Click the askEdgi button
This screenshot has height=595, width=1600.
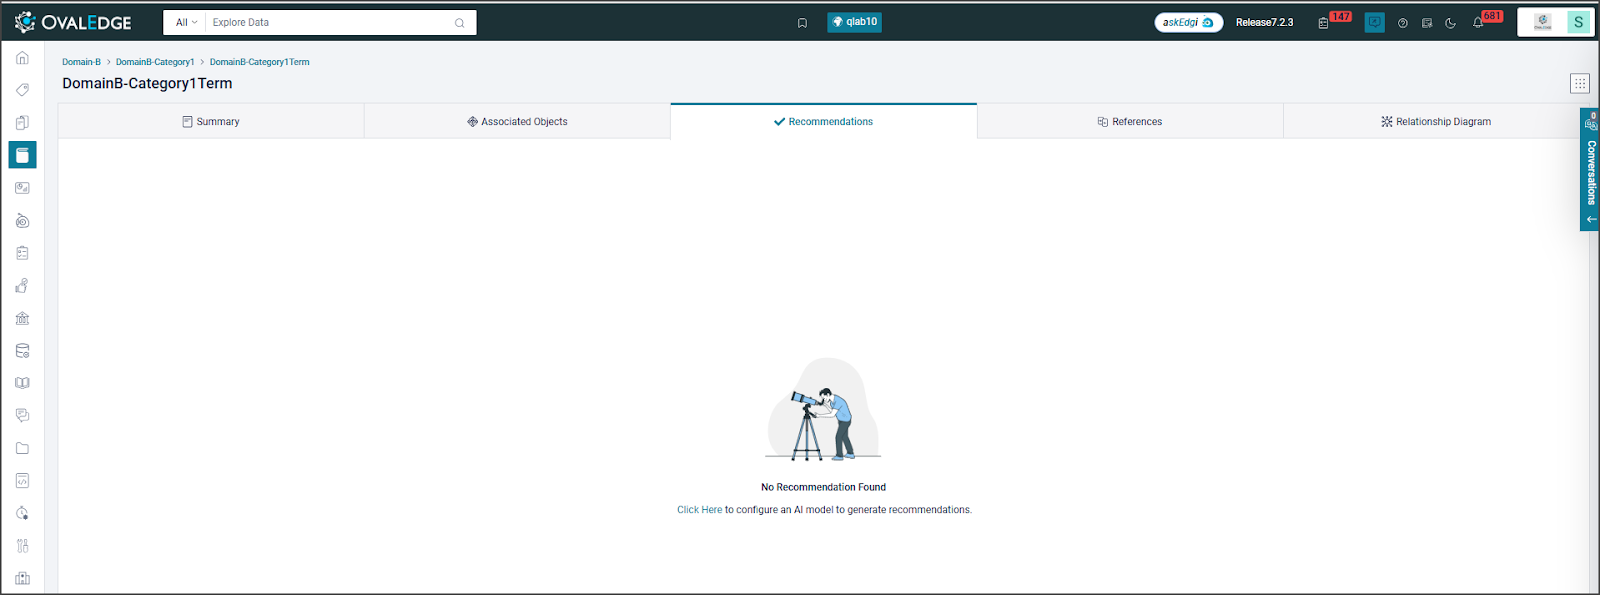[x=1188, y=22]
